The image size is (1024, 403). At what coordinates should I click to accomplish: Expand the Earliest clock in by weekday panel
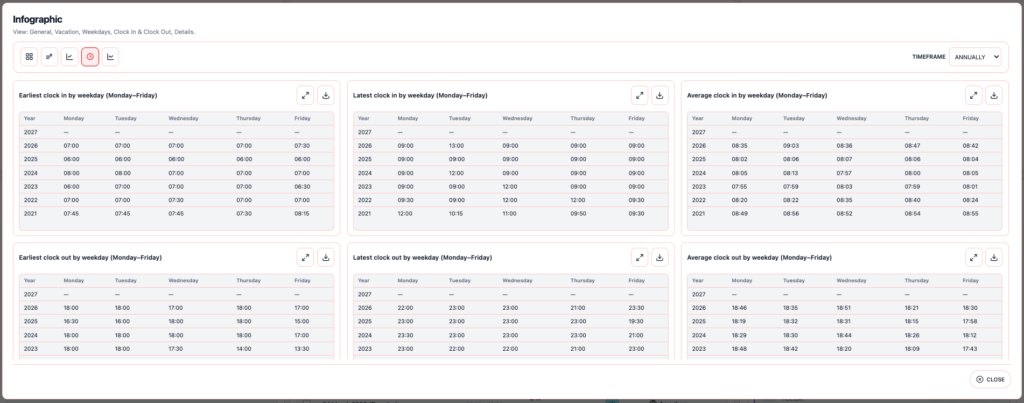tap(306, 95)
